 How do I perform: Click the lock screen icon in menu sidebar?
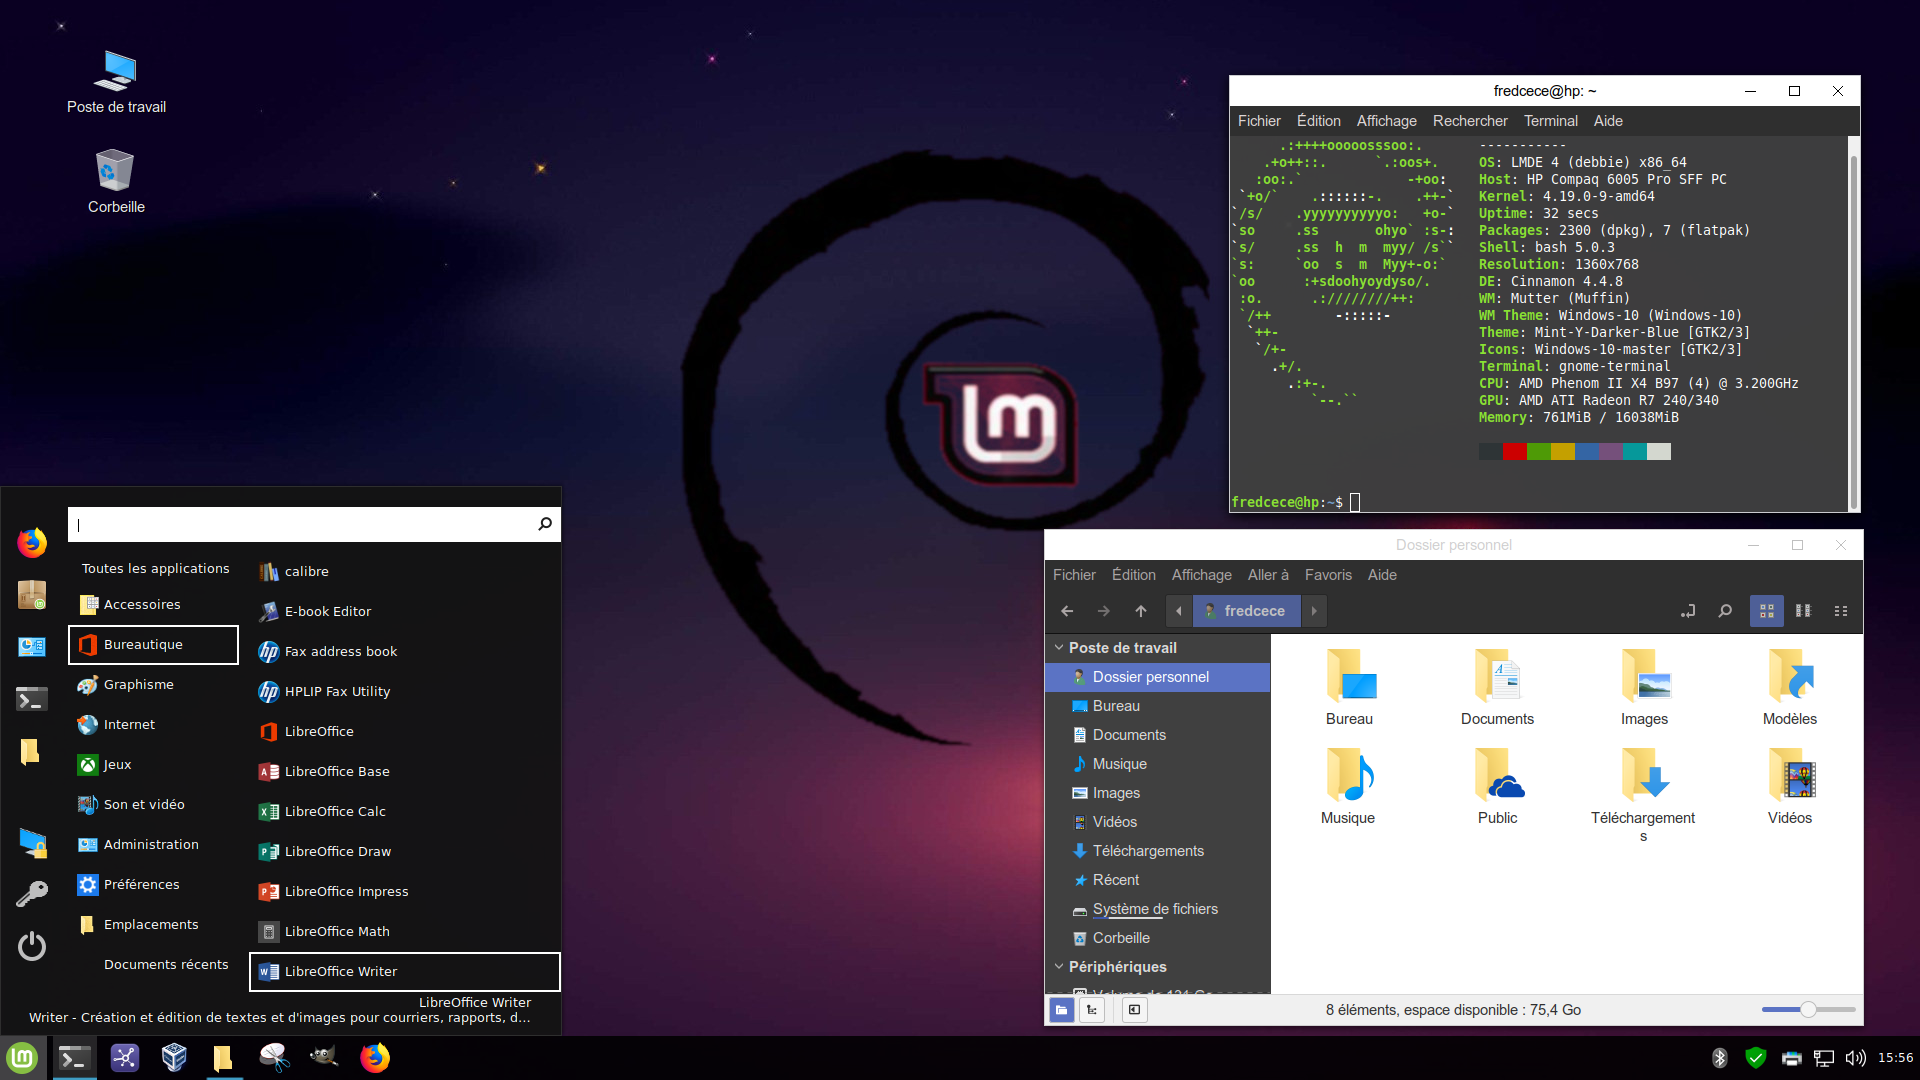coord(32,842)
